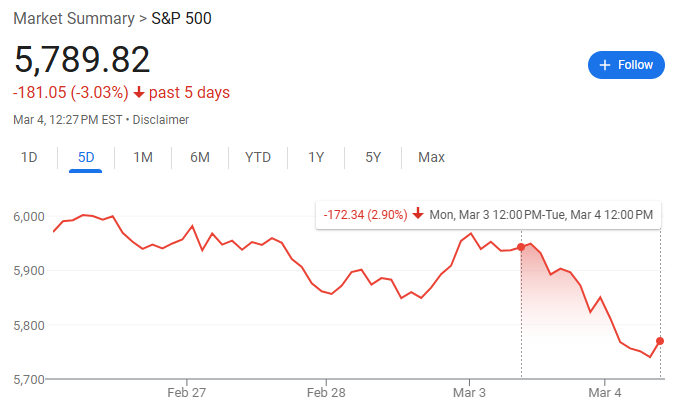Click the Market Summary breadcrumb

click(x=72, y=18)
